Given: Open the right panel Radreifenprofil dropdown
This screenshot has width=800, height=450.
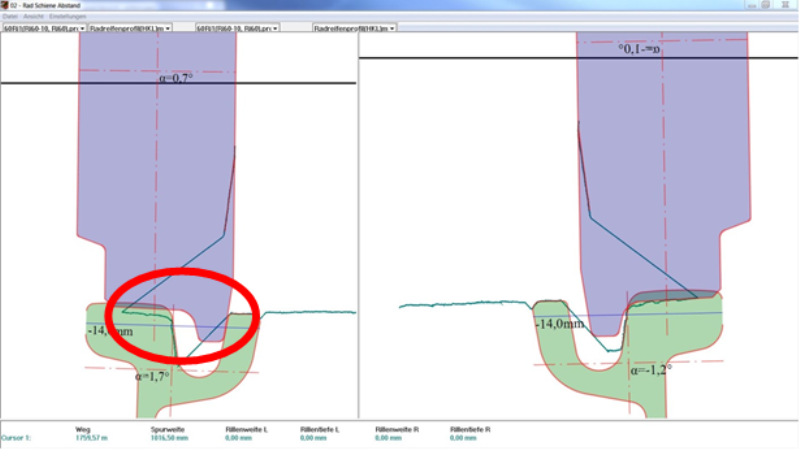Looking at the screenshot, I should (355, 28).
